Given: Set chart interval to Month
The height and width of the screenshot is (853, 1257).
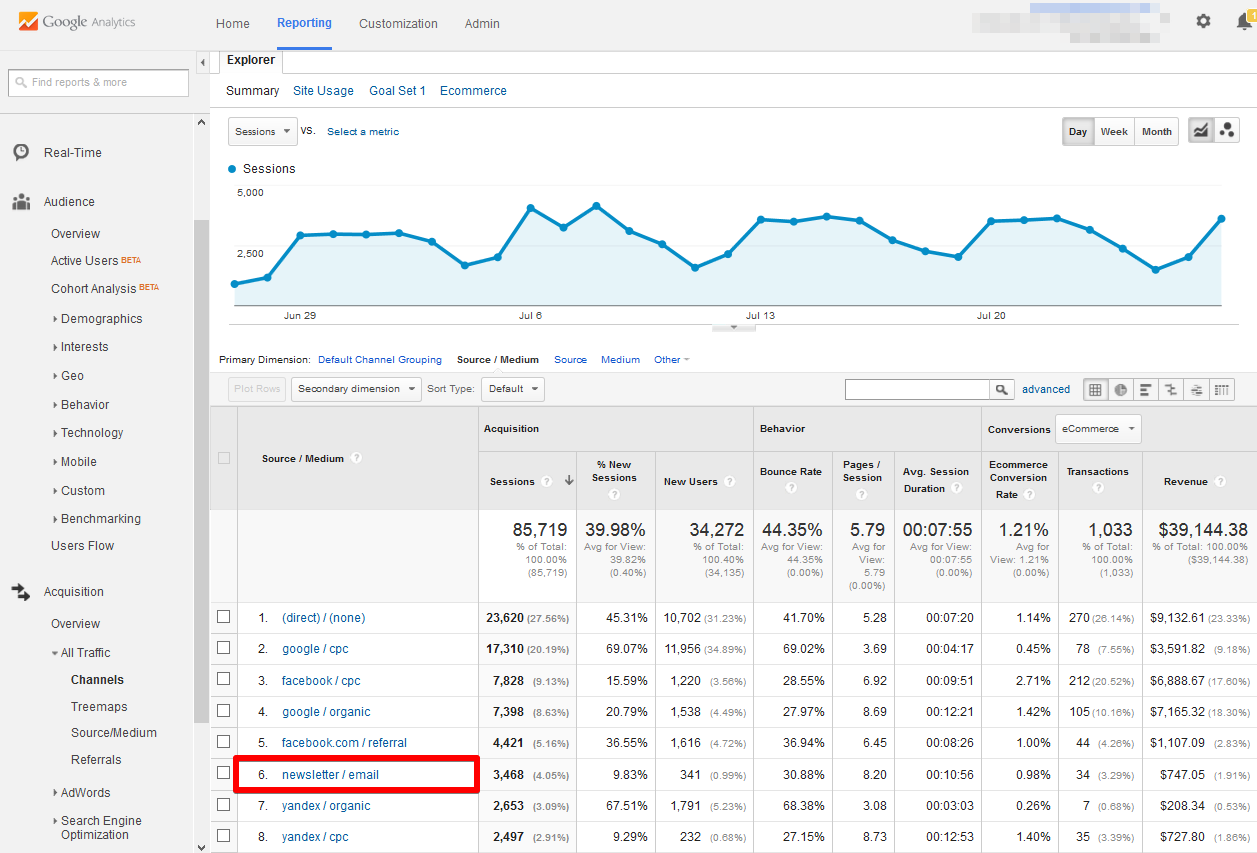Looking at the screenshot, I should (1157, 131).
